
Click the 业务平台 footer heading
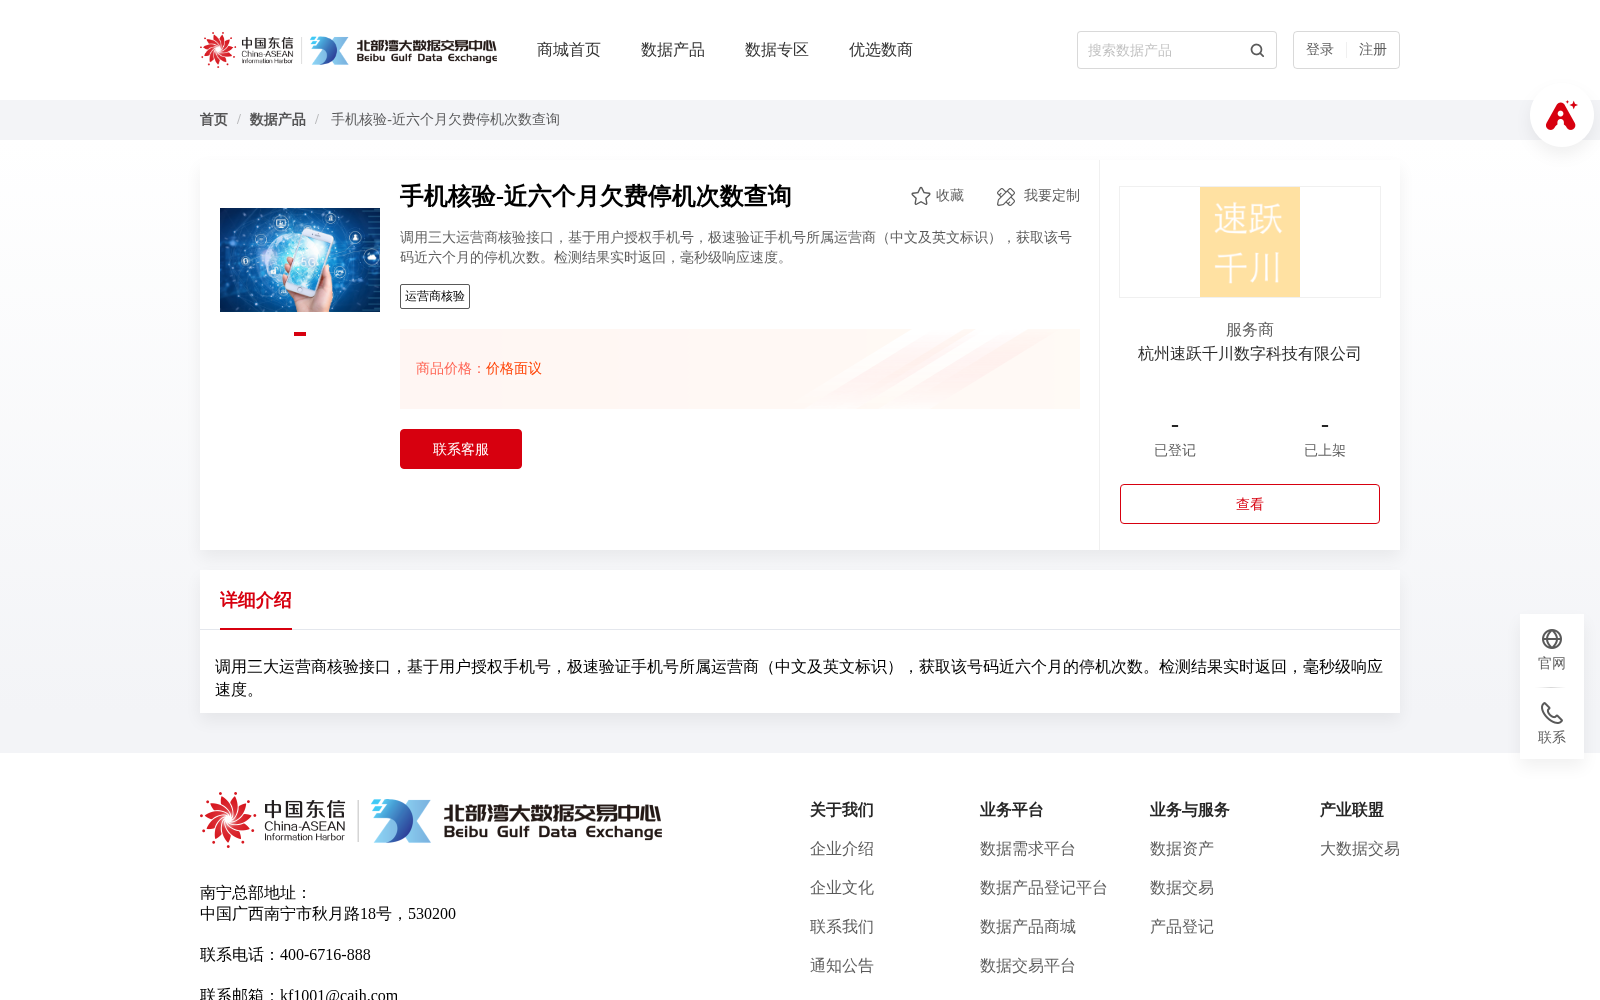(1012, 810)
